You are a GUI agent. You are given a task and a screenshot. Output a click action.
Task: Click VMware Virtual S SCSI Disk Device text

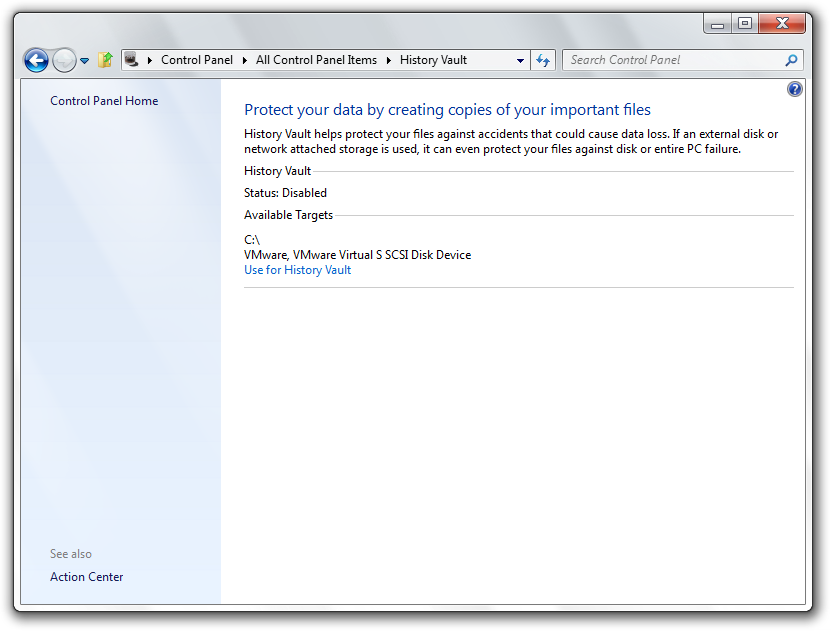[358, 255]
